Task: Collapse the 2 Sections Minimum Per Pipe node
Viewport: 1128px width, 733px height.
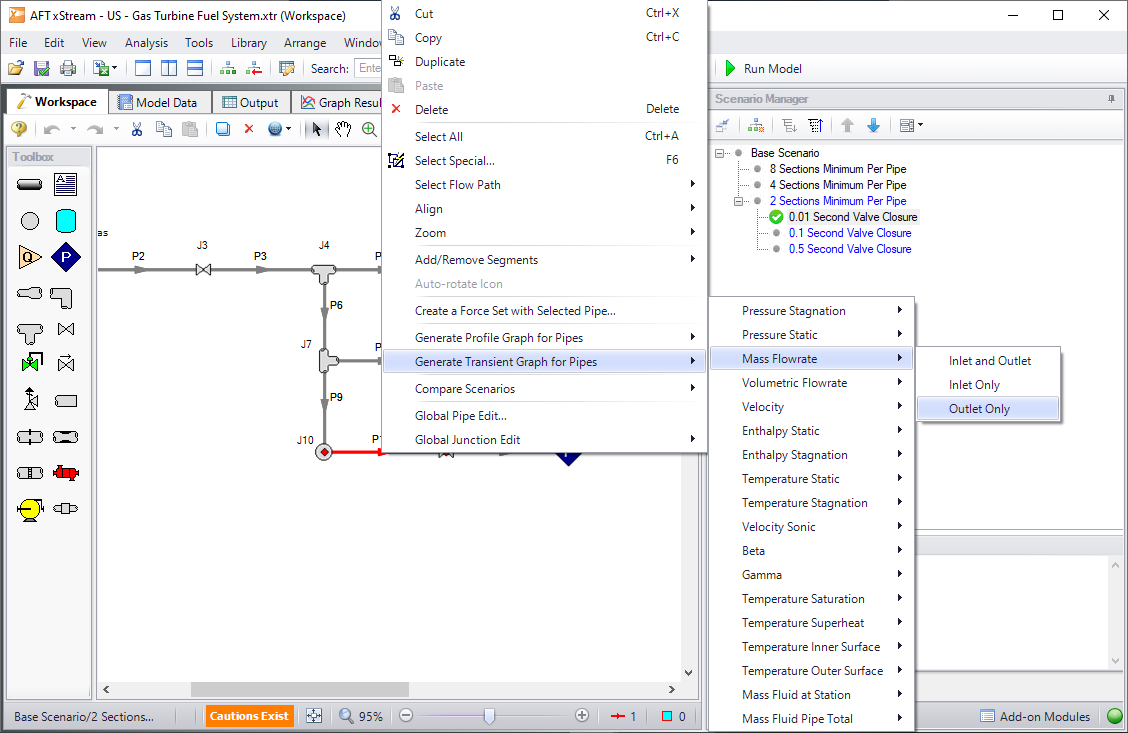Action: tap(739, 201)
